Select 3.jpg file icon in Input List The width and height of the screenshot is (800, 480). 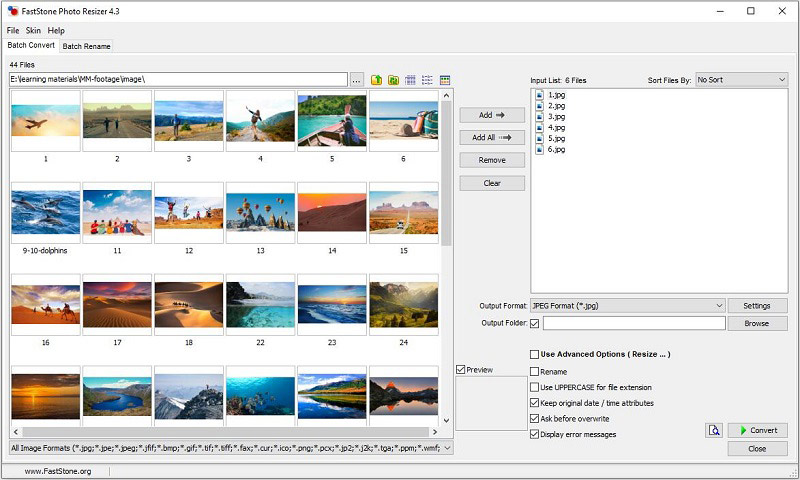click(539, 117)
